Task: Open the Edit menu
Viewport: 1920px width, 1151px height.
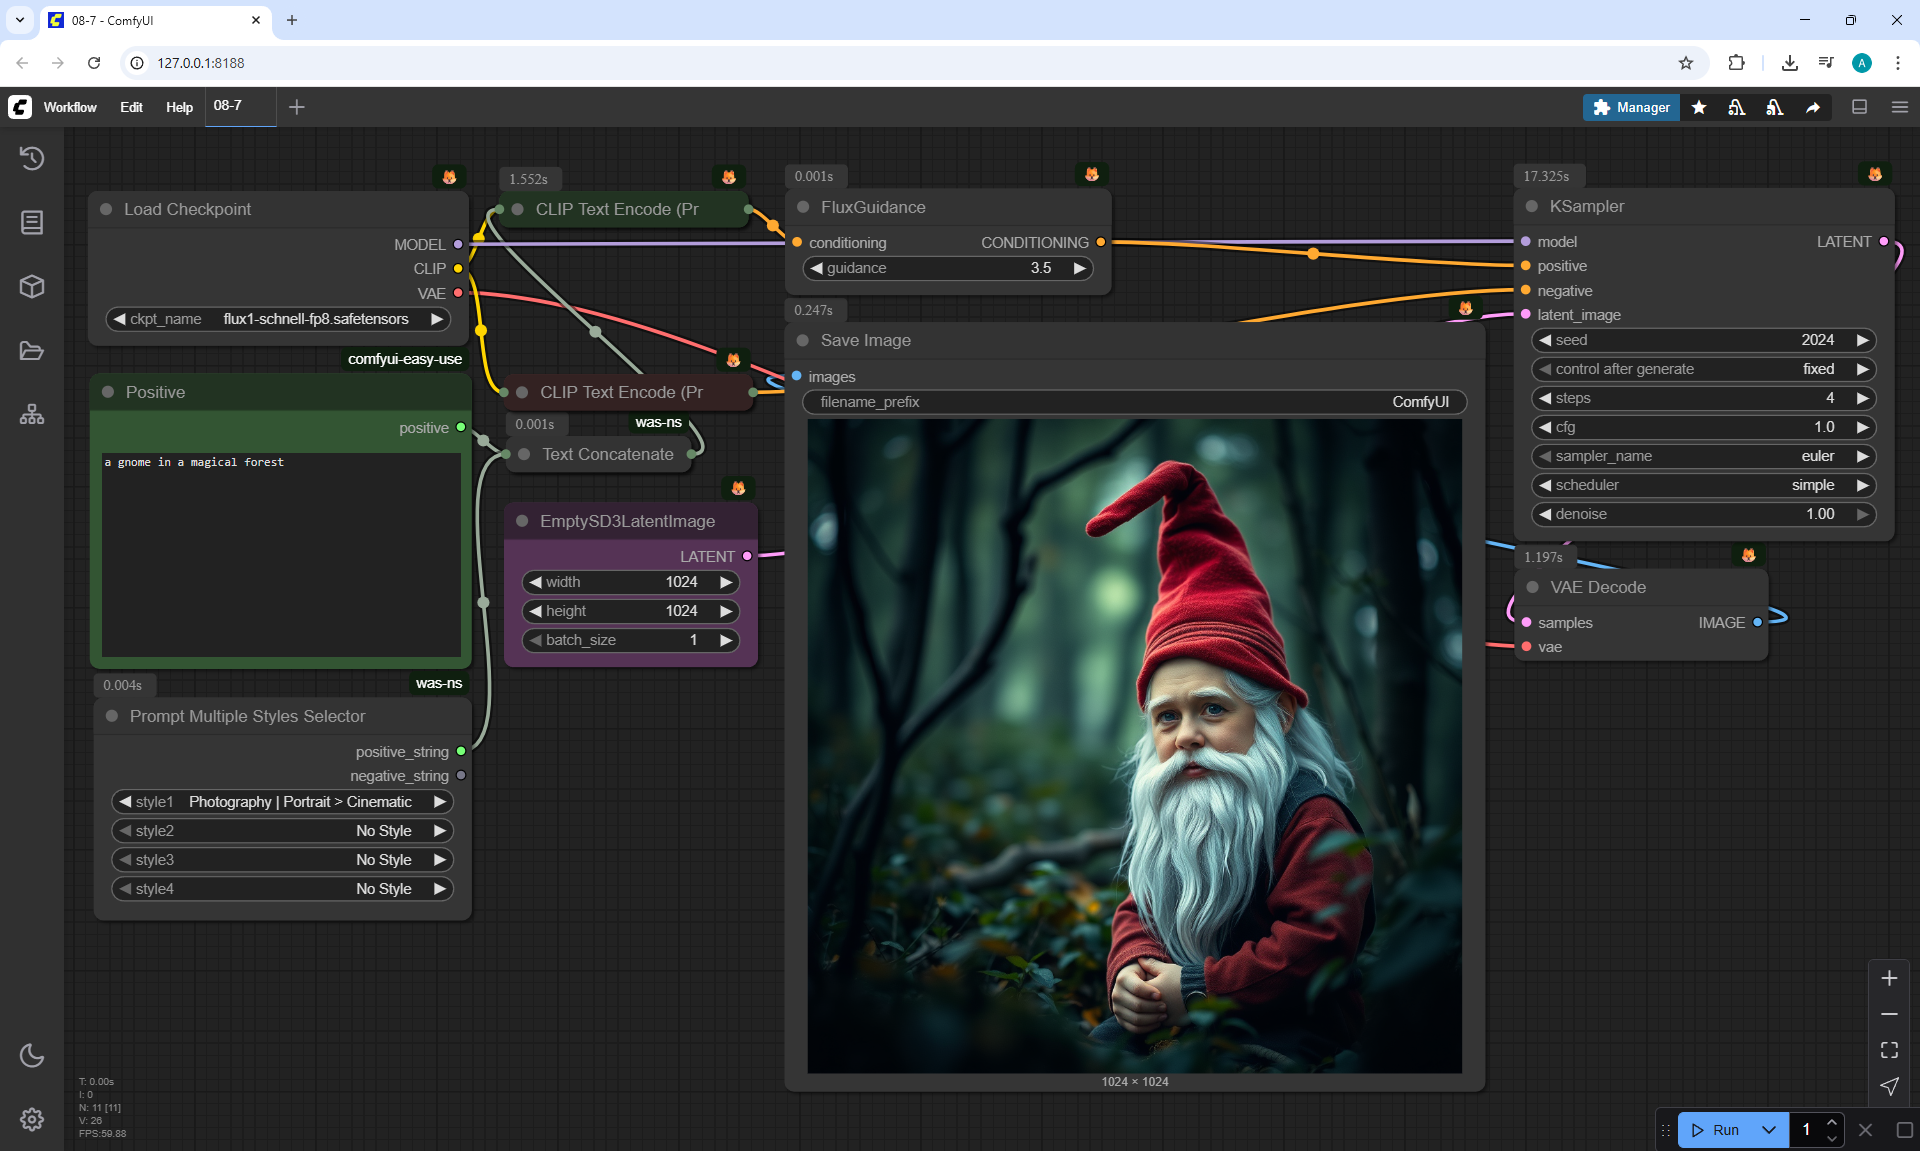Action: pos(131,107)
